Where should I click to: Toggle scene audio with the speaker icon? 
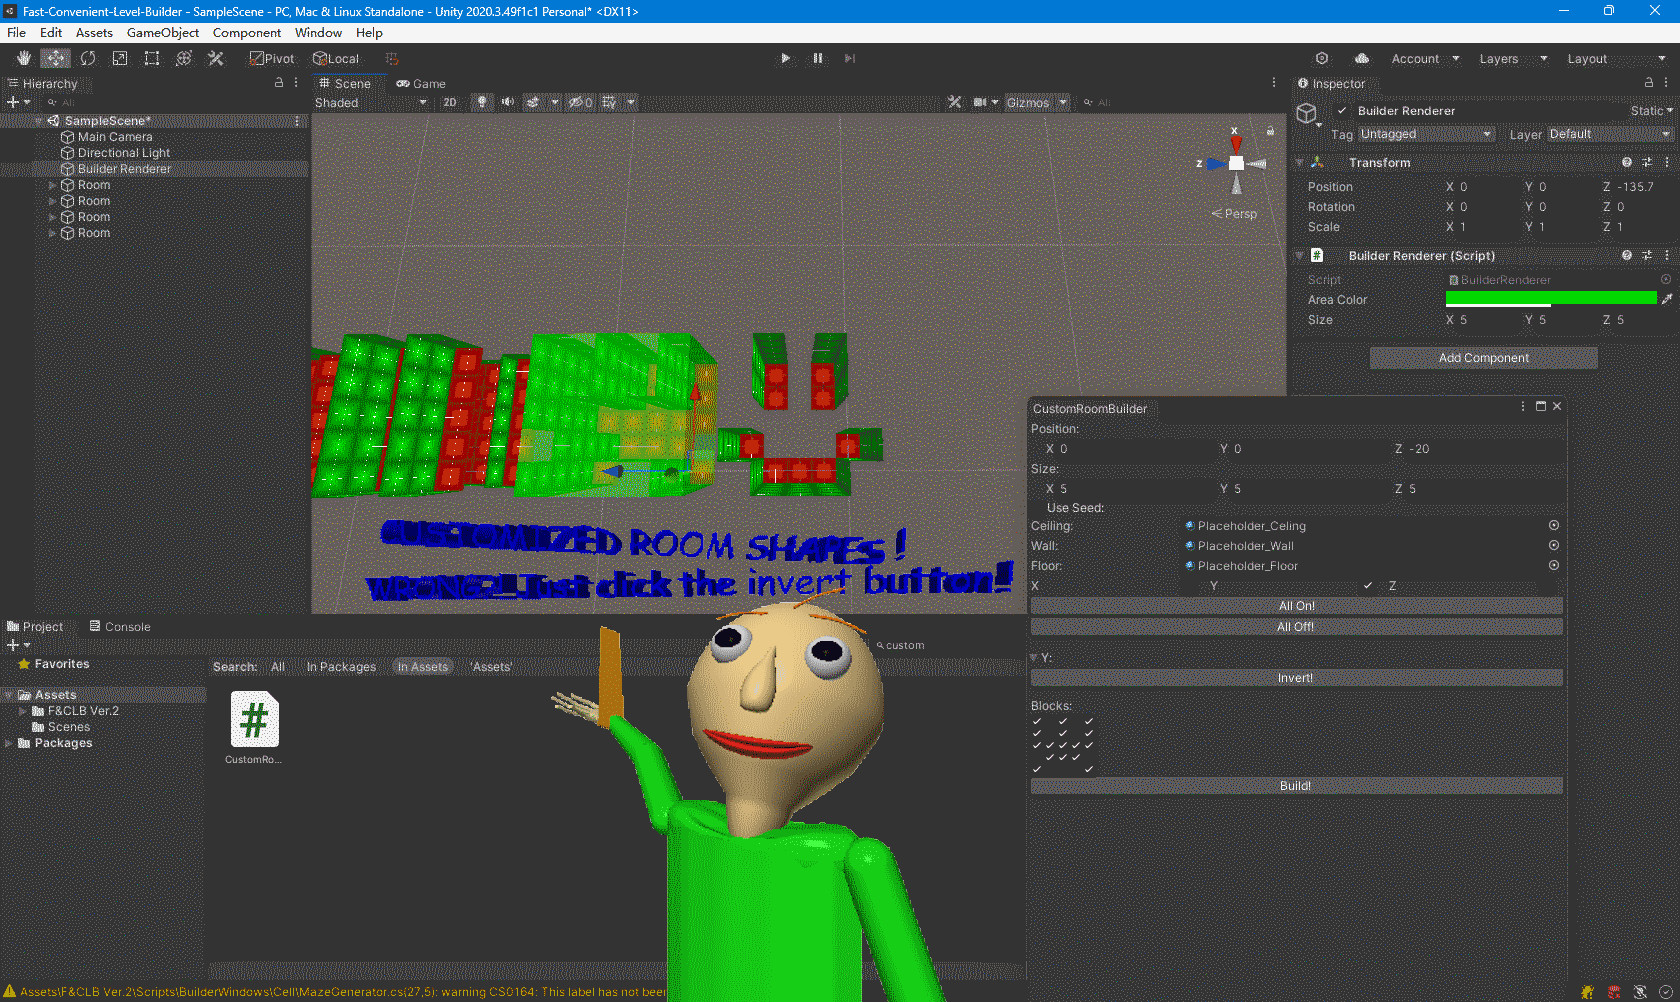(x=508, y=102)
